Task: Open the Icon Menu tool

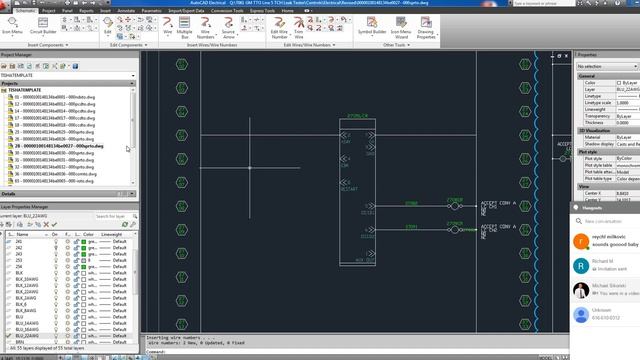Action: [x=12, y=26]
